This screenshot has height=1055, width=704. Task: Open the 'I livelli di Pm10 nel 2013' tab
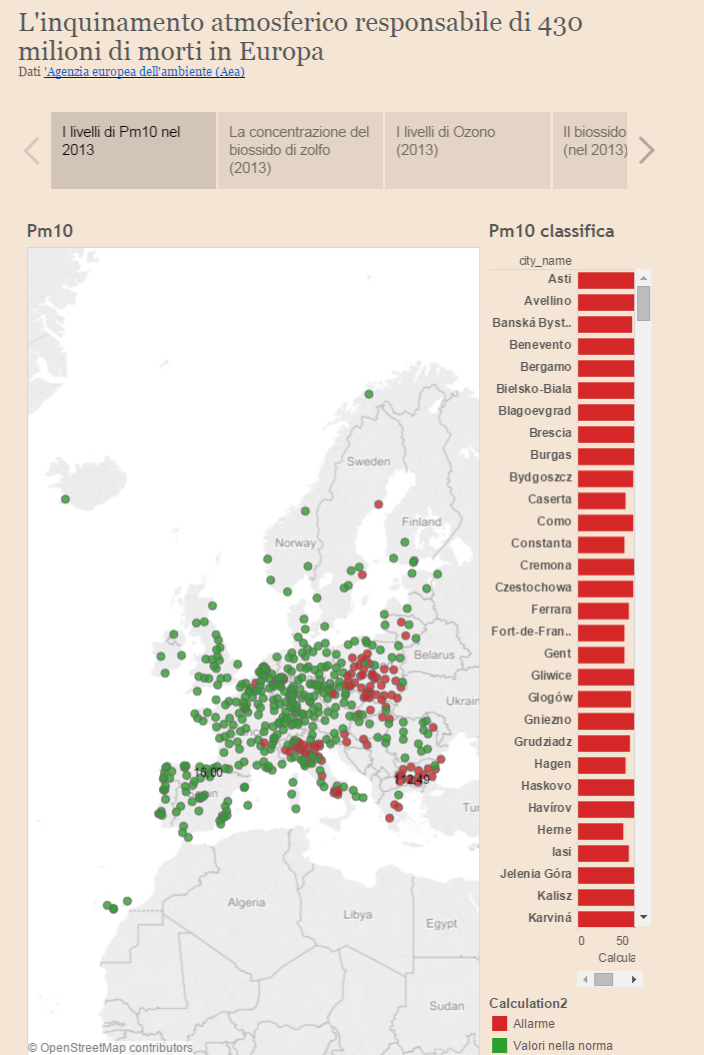pyautogui.click(x=133, y=150)
